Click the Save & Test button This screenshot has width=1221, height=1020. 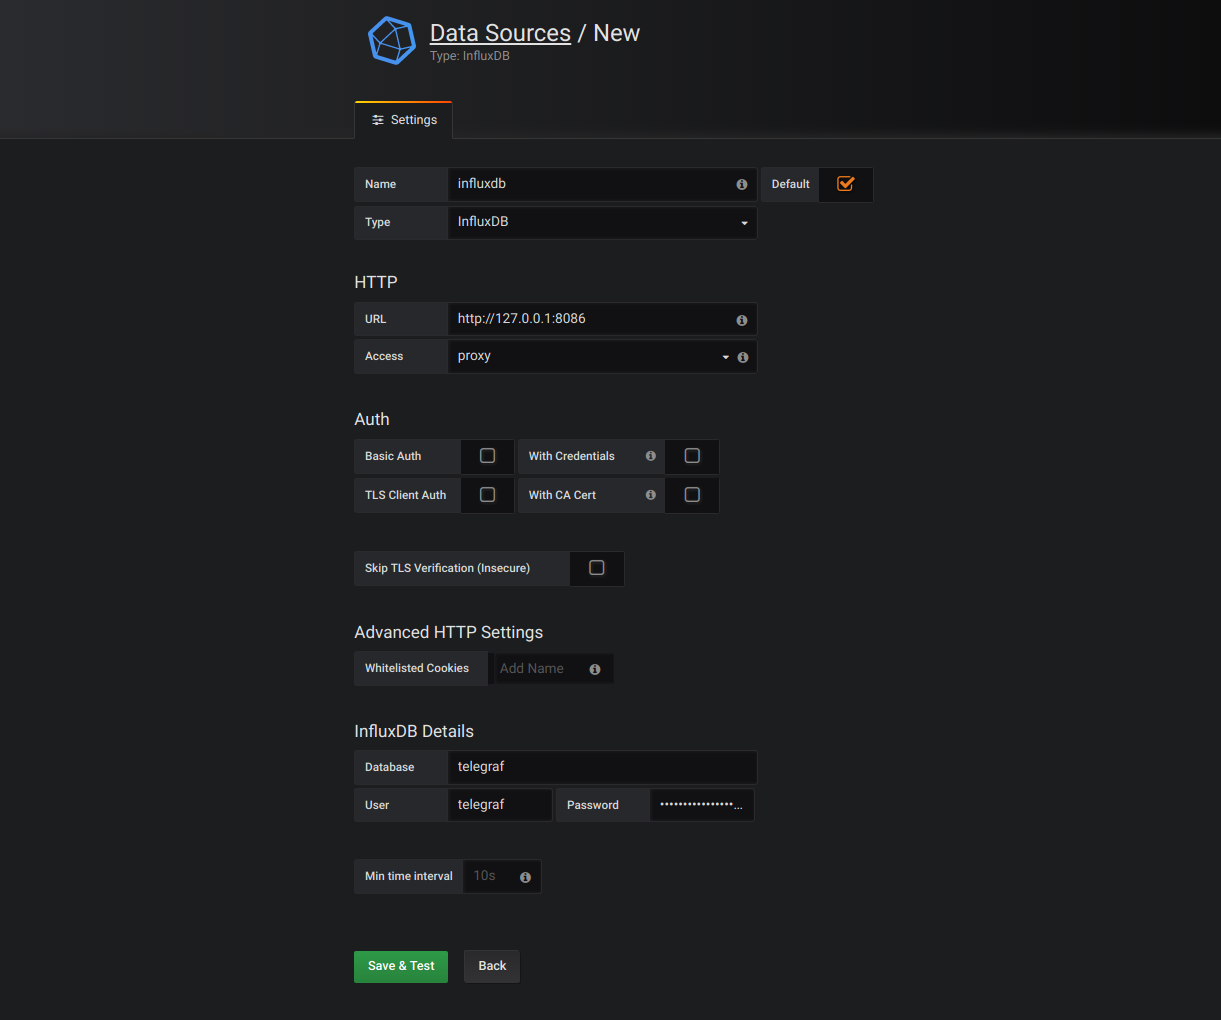(400, 966)
